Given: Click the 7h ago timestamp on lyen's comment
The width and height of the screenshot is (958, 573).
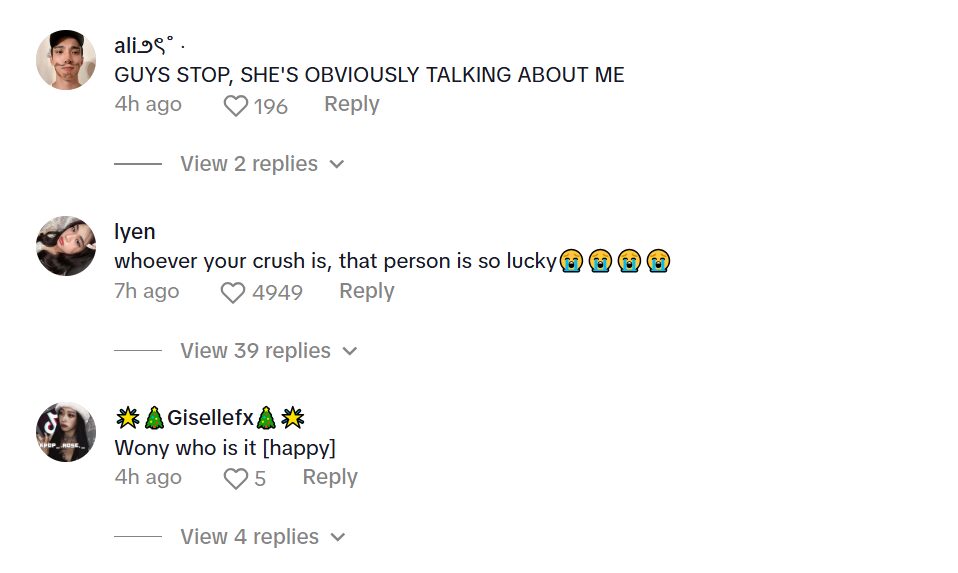Looking at the screenshot, I should [147, 291].
